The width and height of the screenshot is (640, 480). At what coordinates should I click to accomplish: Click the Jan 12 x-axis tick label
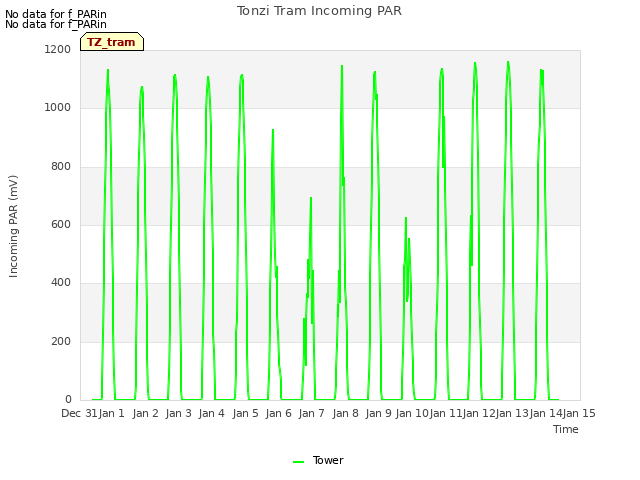[x=479, y=413]
